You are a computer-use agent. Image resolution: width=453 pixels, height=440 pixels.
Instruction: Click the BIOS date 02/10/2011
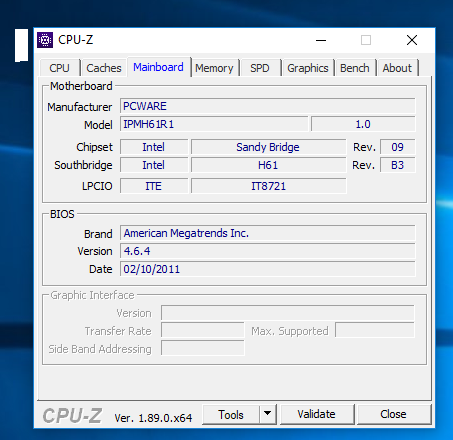[x=268, y=269]
